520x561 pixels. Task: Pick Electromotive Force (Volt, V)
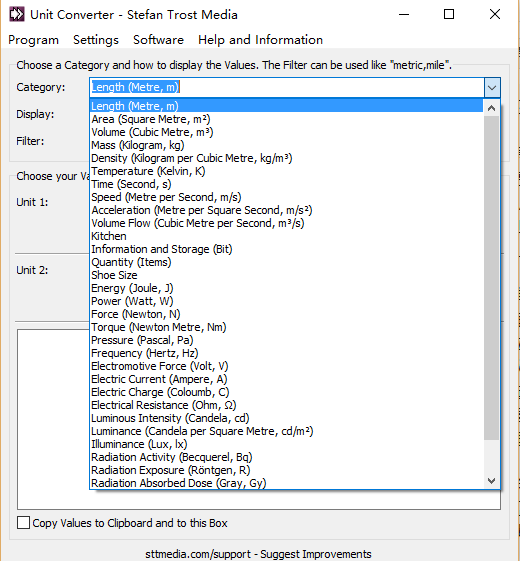[286, 366]
